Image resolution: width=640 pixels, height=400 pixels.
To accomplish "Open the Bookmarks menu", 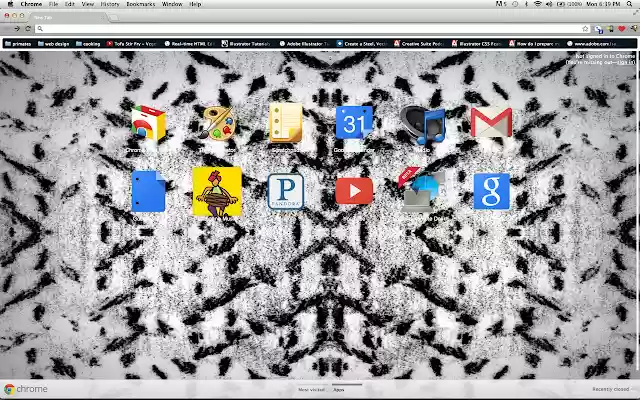I will click(x=141, y=4).
